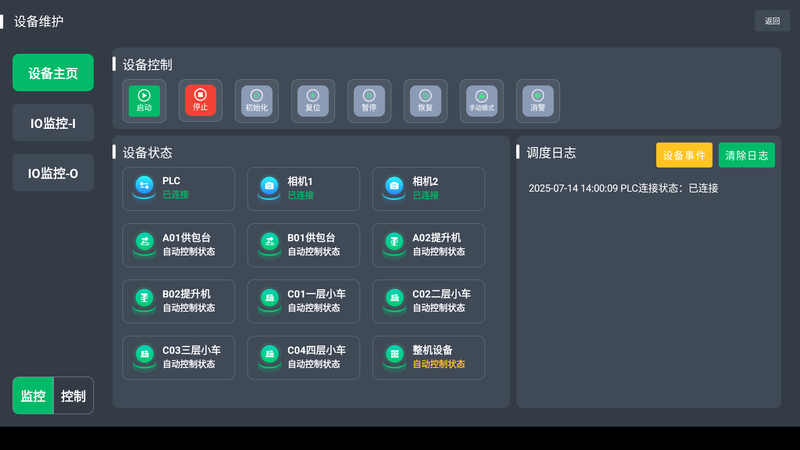Click the C01一层小车 自动控制状态 text

314,308
